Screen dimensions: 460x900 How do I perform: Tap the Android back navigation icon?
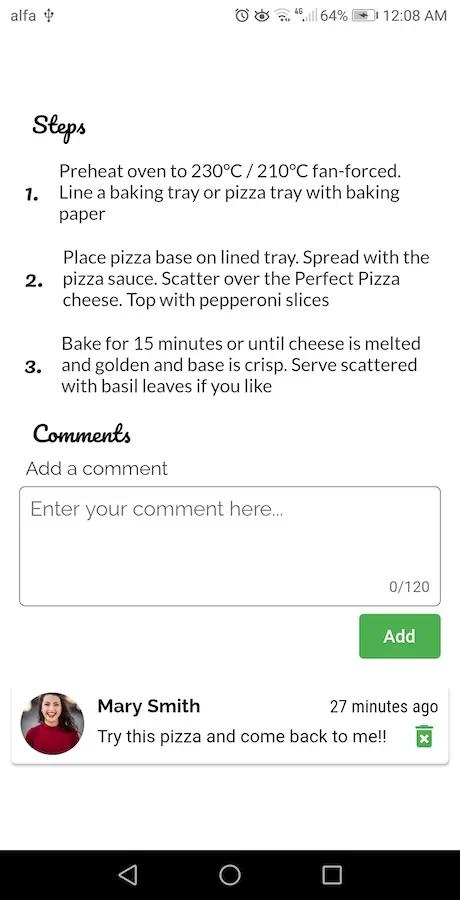(127, 875)
